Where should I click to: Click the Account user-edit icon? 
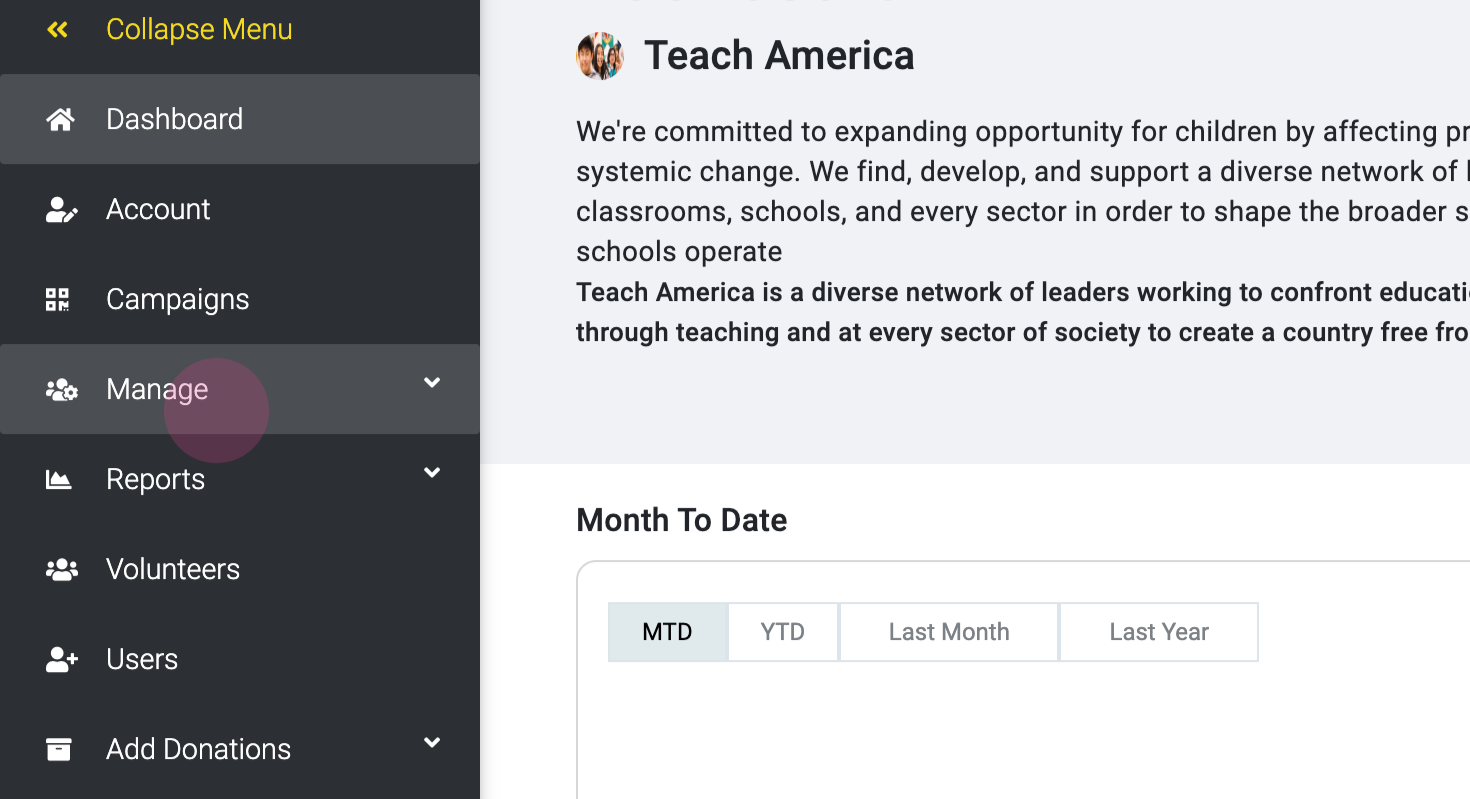pos(61,210)
